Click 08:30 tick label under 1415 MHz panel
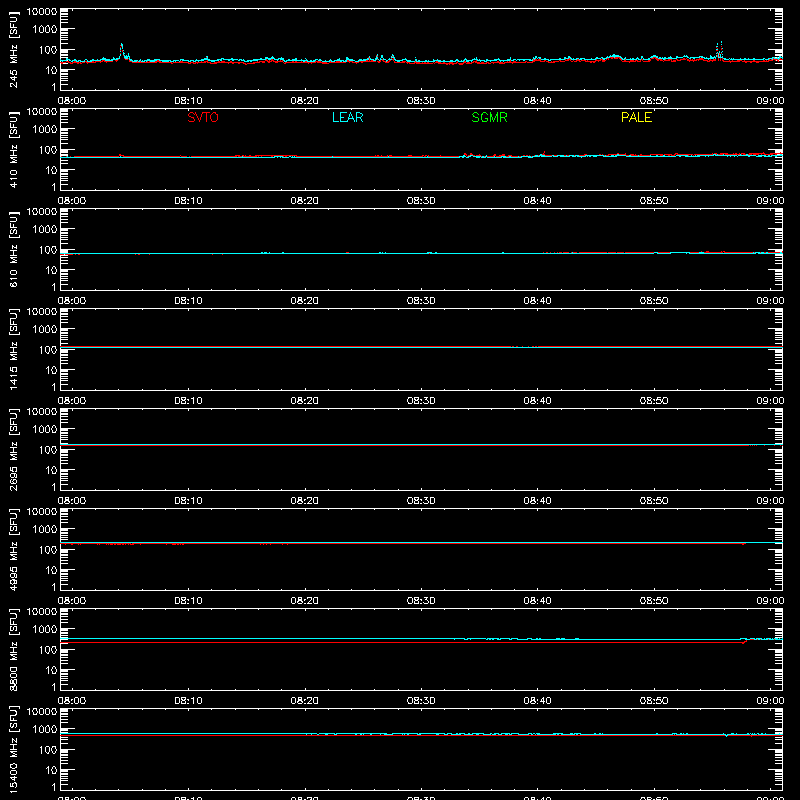 [x=421, y=401]
